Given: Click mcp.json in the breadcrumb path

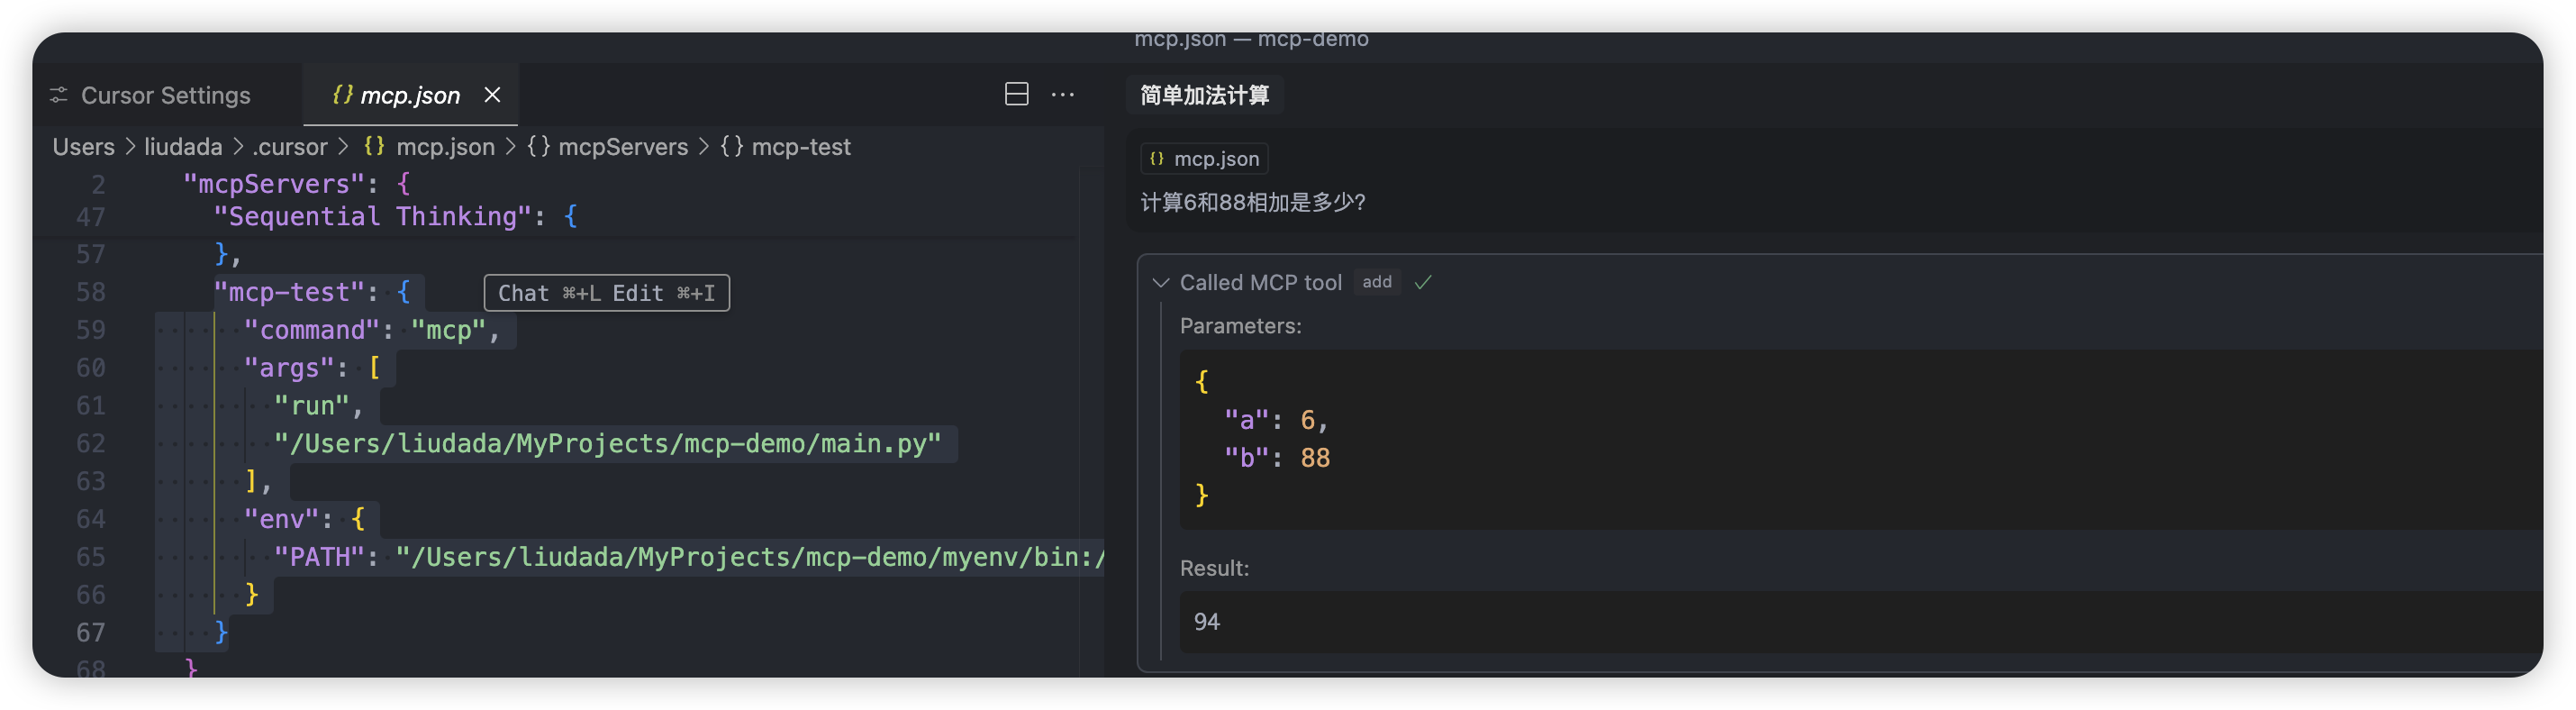Looking at the screenshot, I should coord(445,147).
